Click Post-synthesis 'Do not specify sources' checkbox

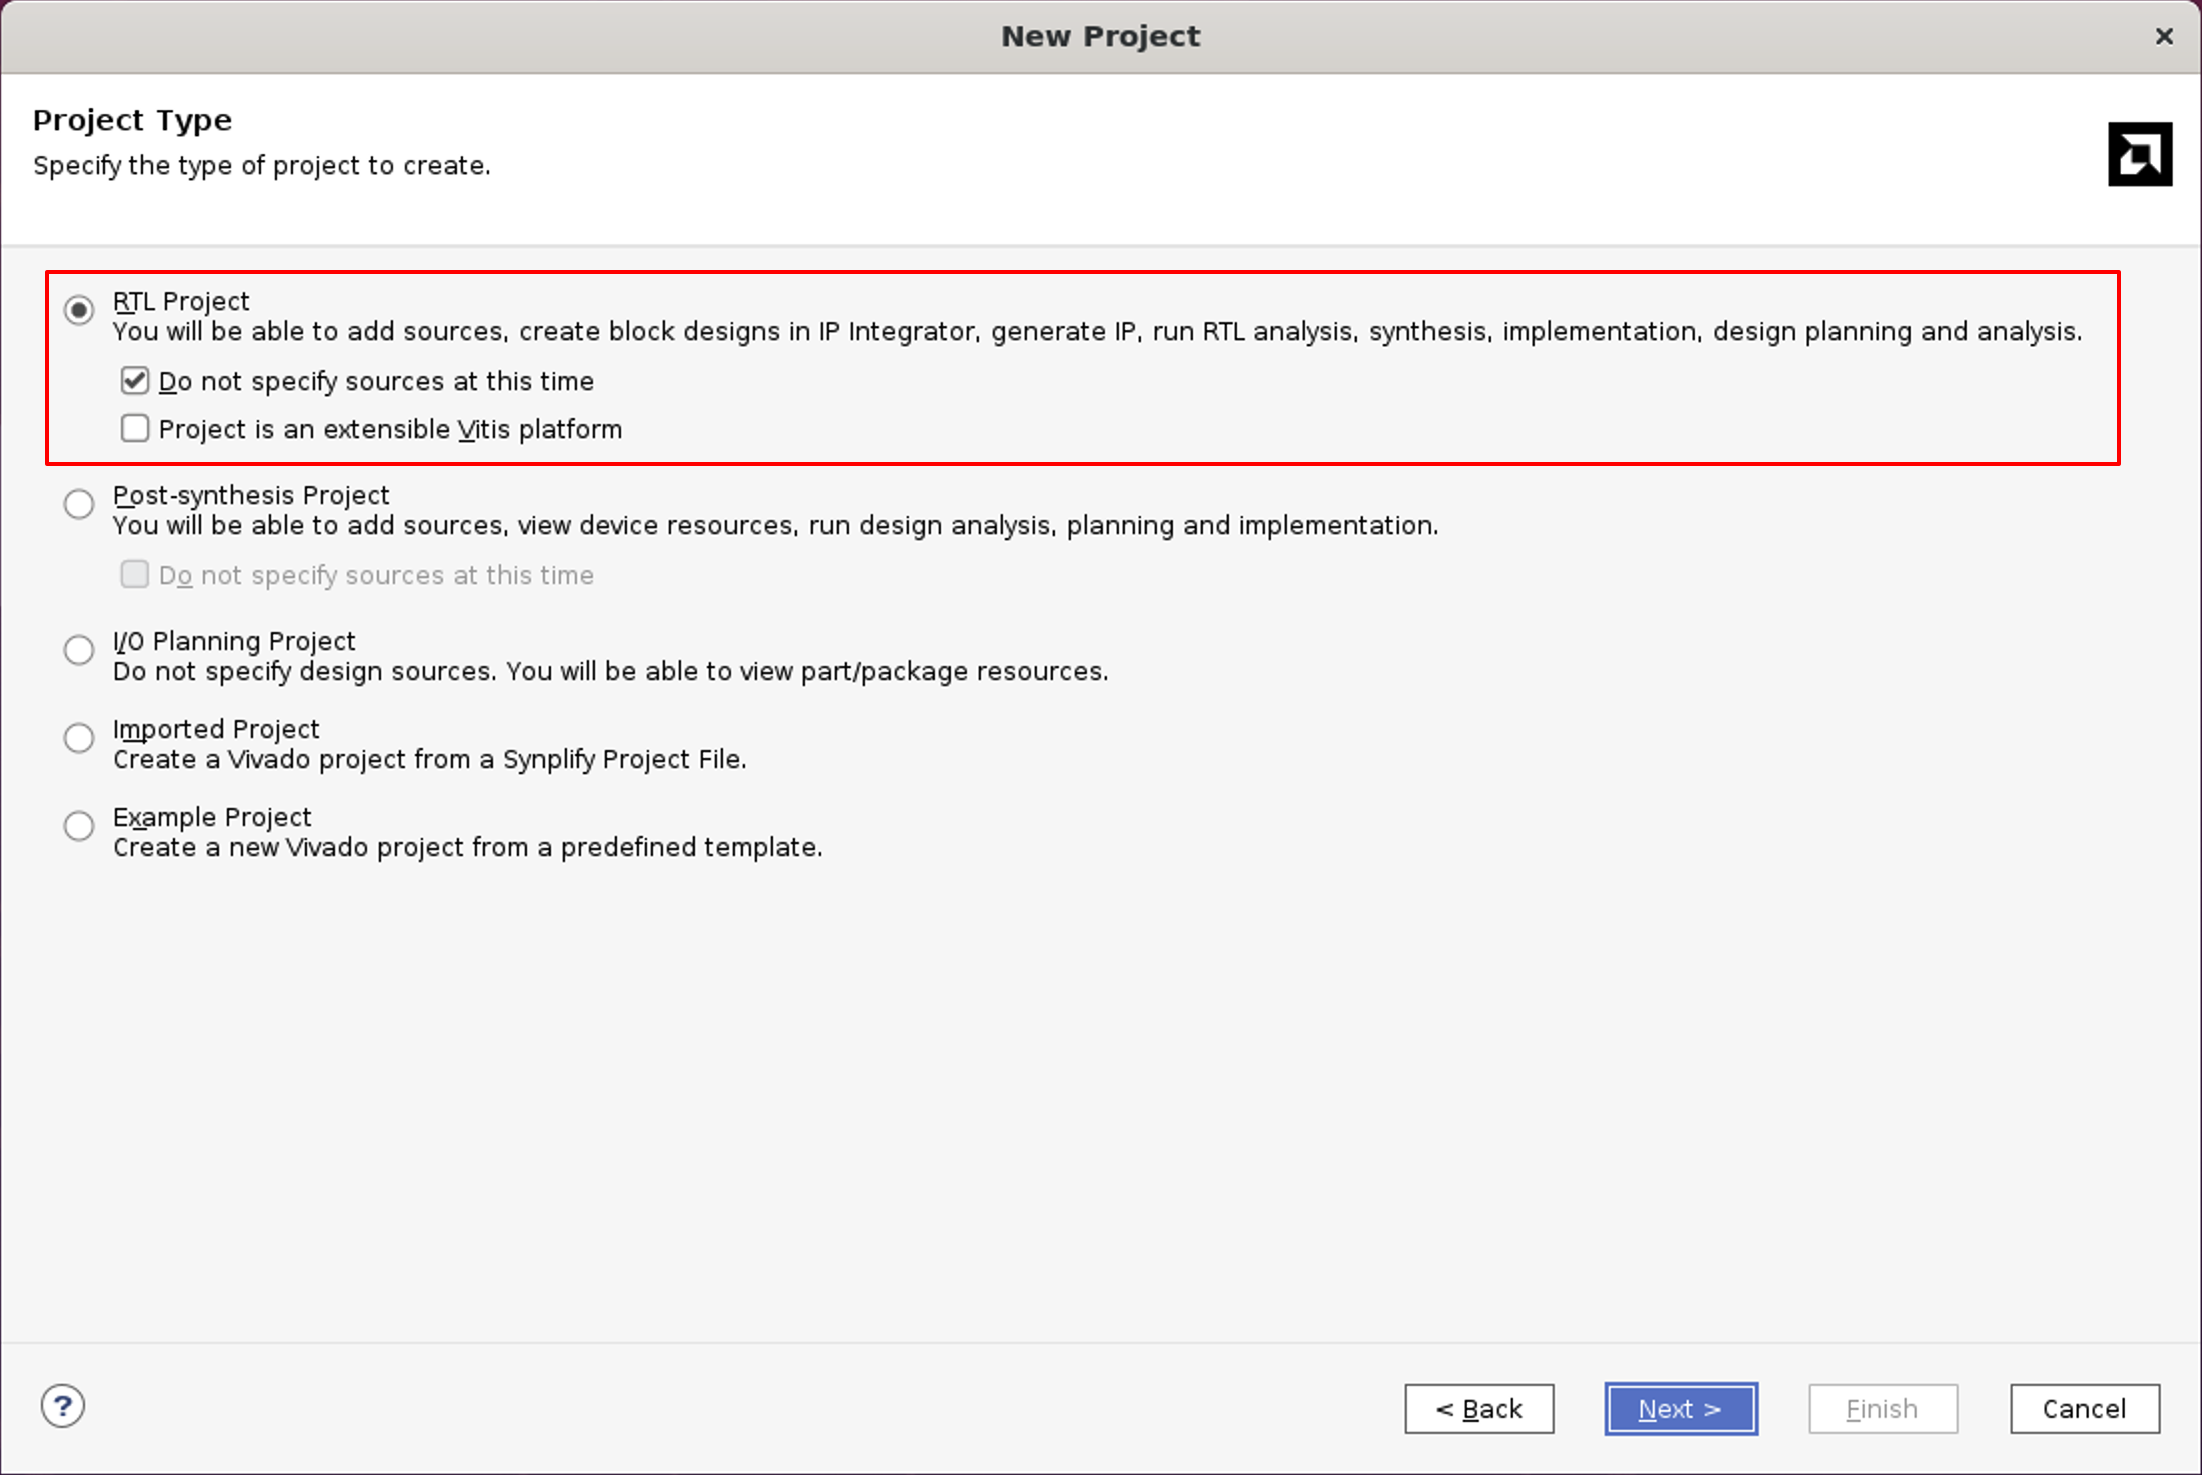pos(135,575)
